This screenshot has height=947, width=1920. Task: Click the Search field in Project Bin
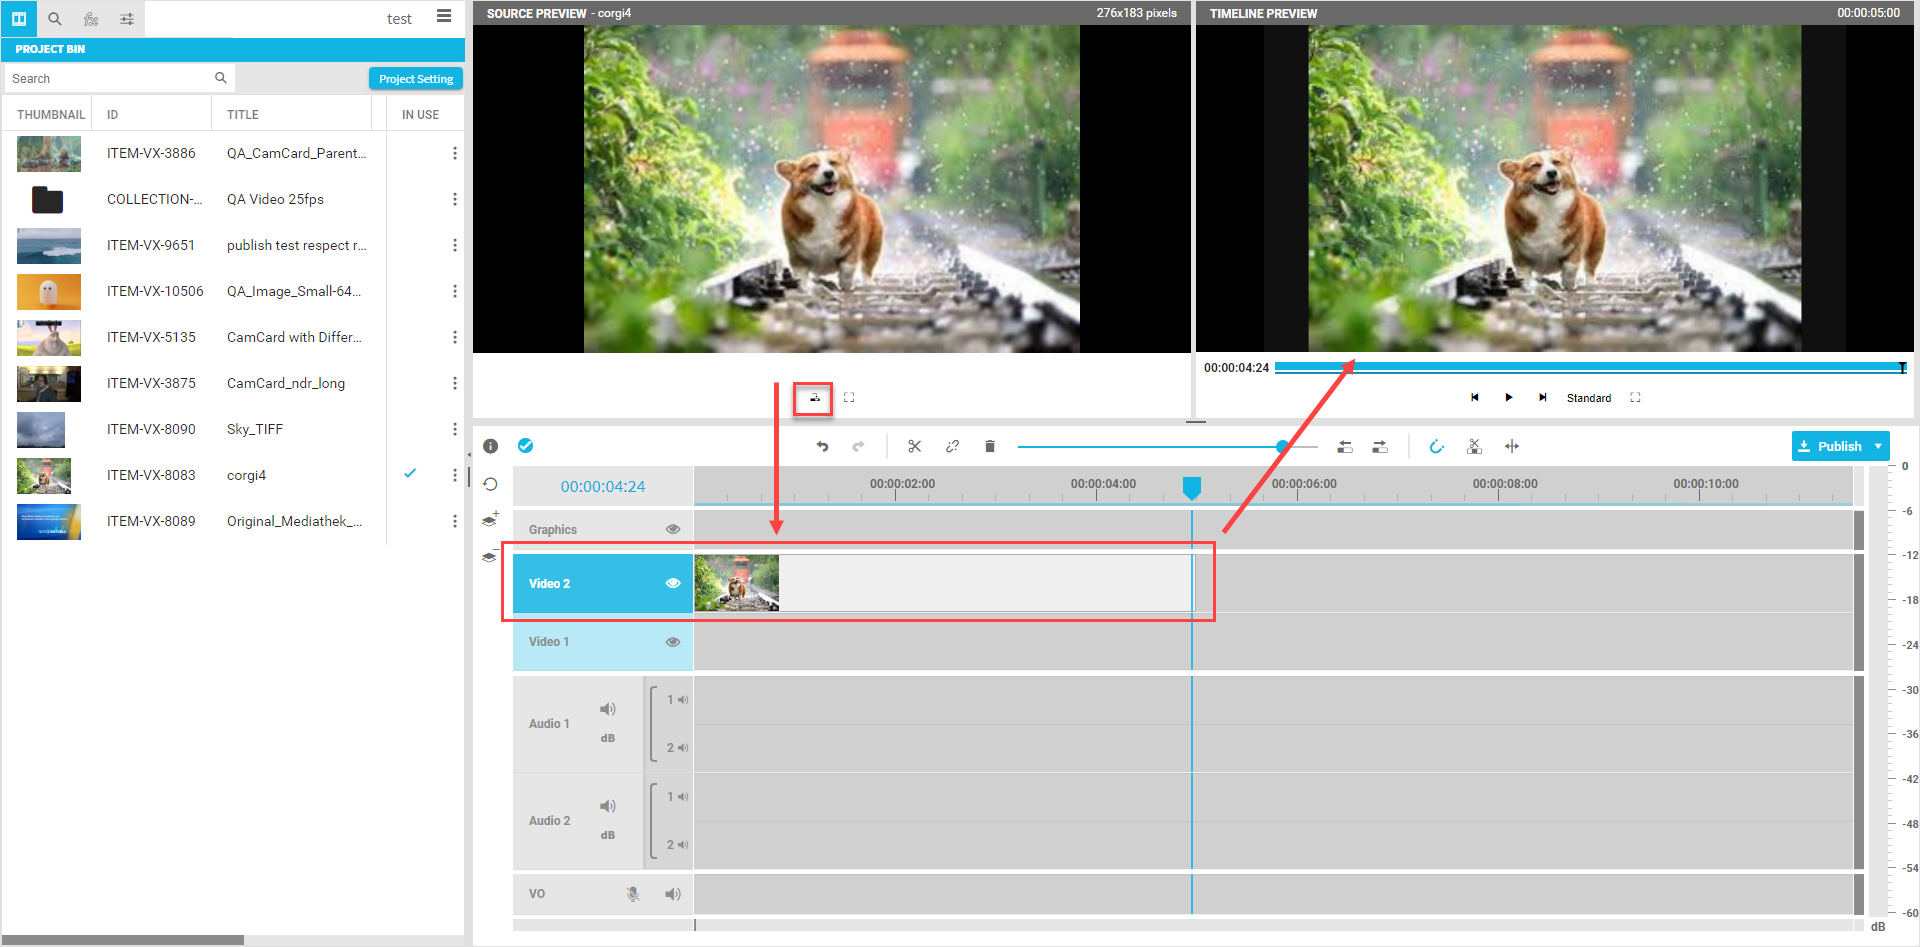(x=110, y=78)
